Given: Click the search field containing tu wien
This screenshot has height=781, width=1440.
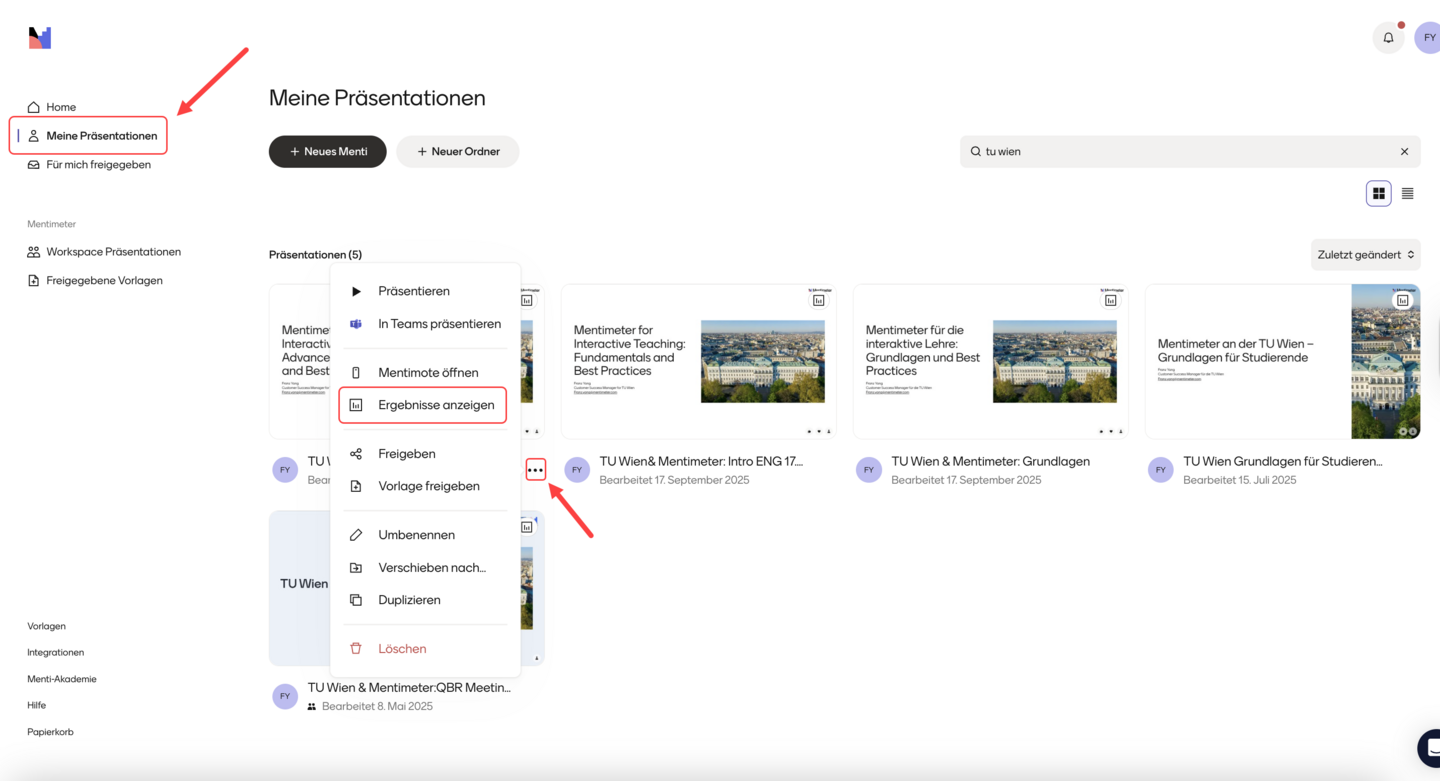Looking at the screenshot, I should click(x=1180, y=152).
